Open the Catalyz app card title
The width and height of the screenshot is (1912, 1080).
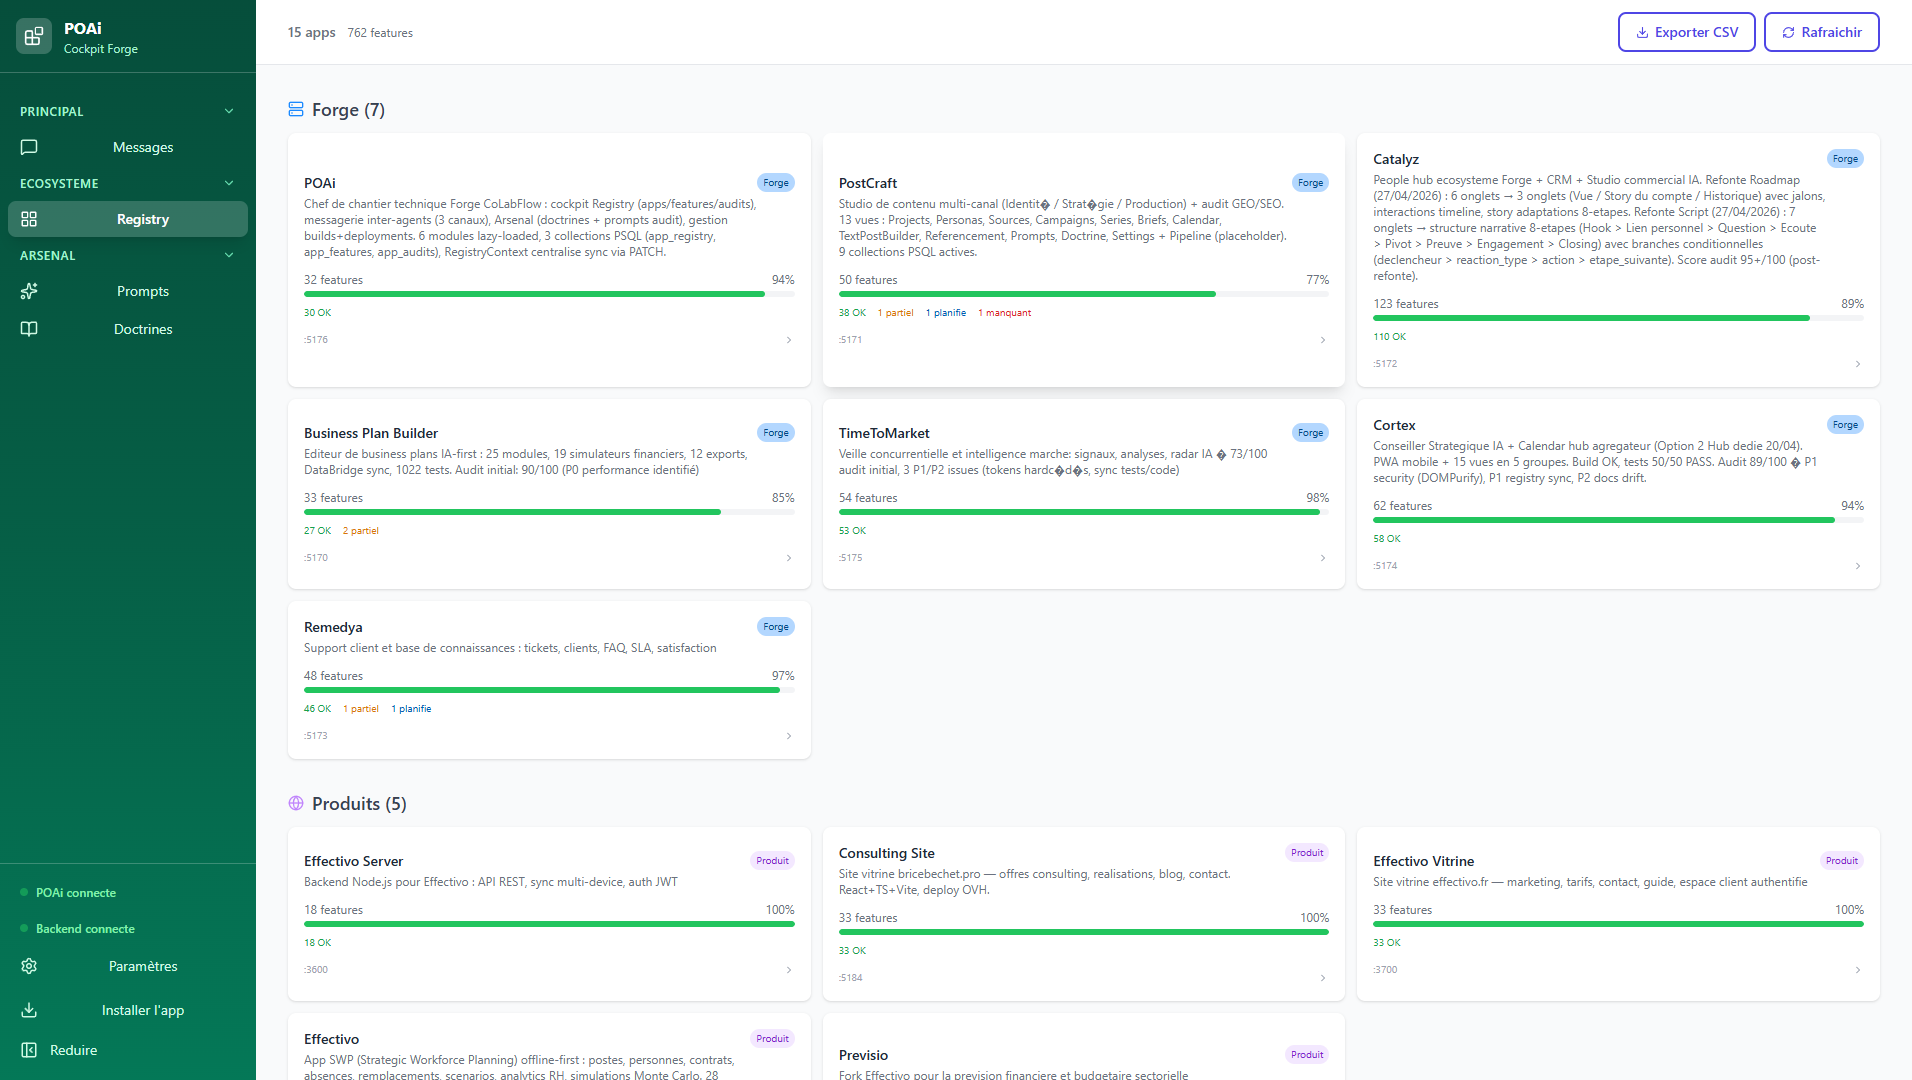coord(1396,159)
